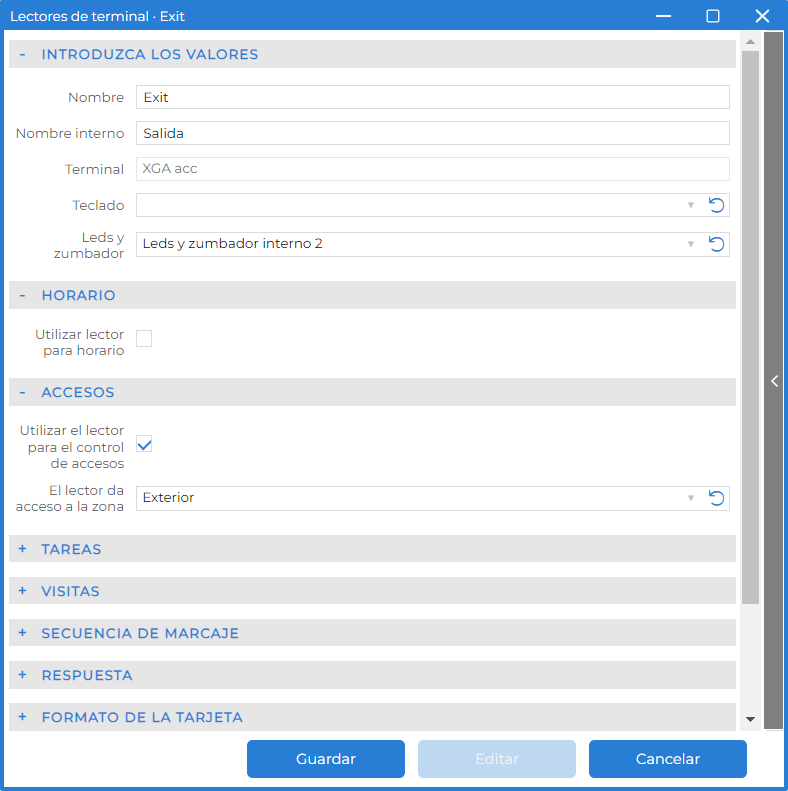
Task: Click the Guardar button
Action: [326, 759]
